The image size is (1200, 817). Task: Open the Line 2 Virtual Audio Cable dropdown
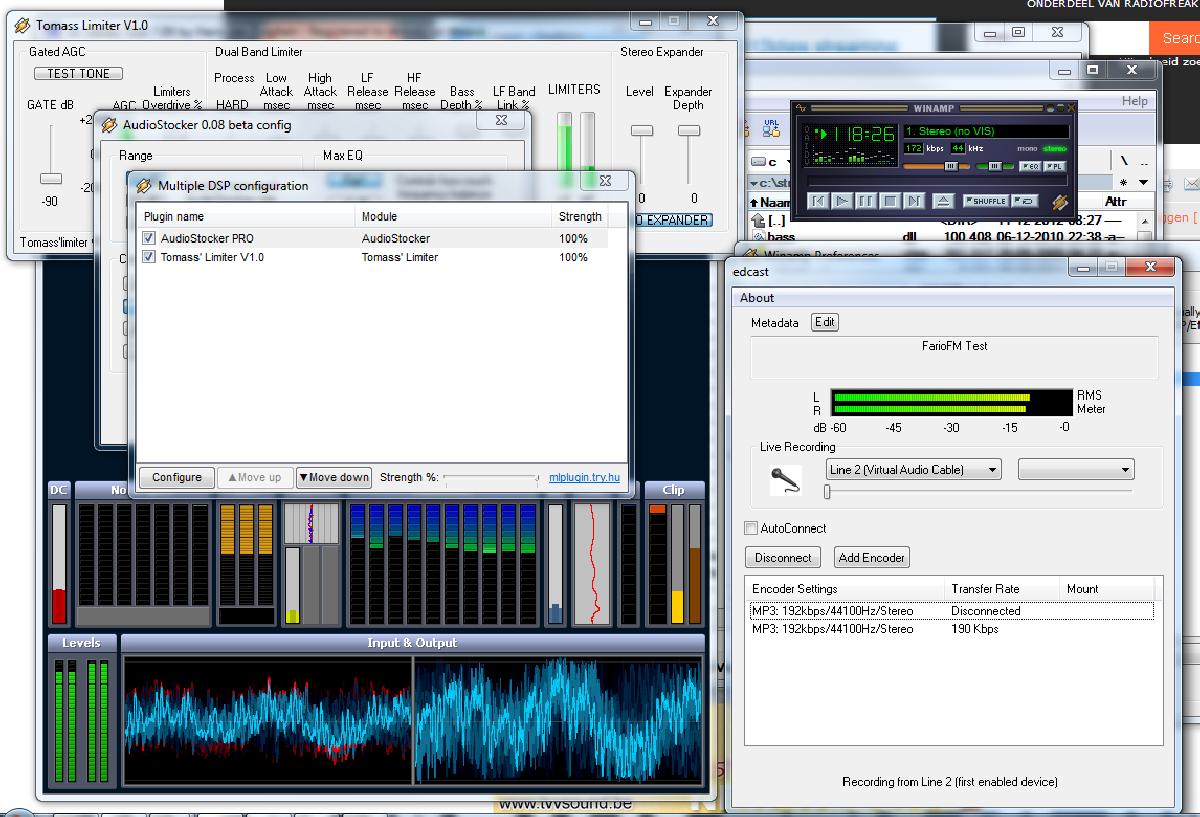913,469
